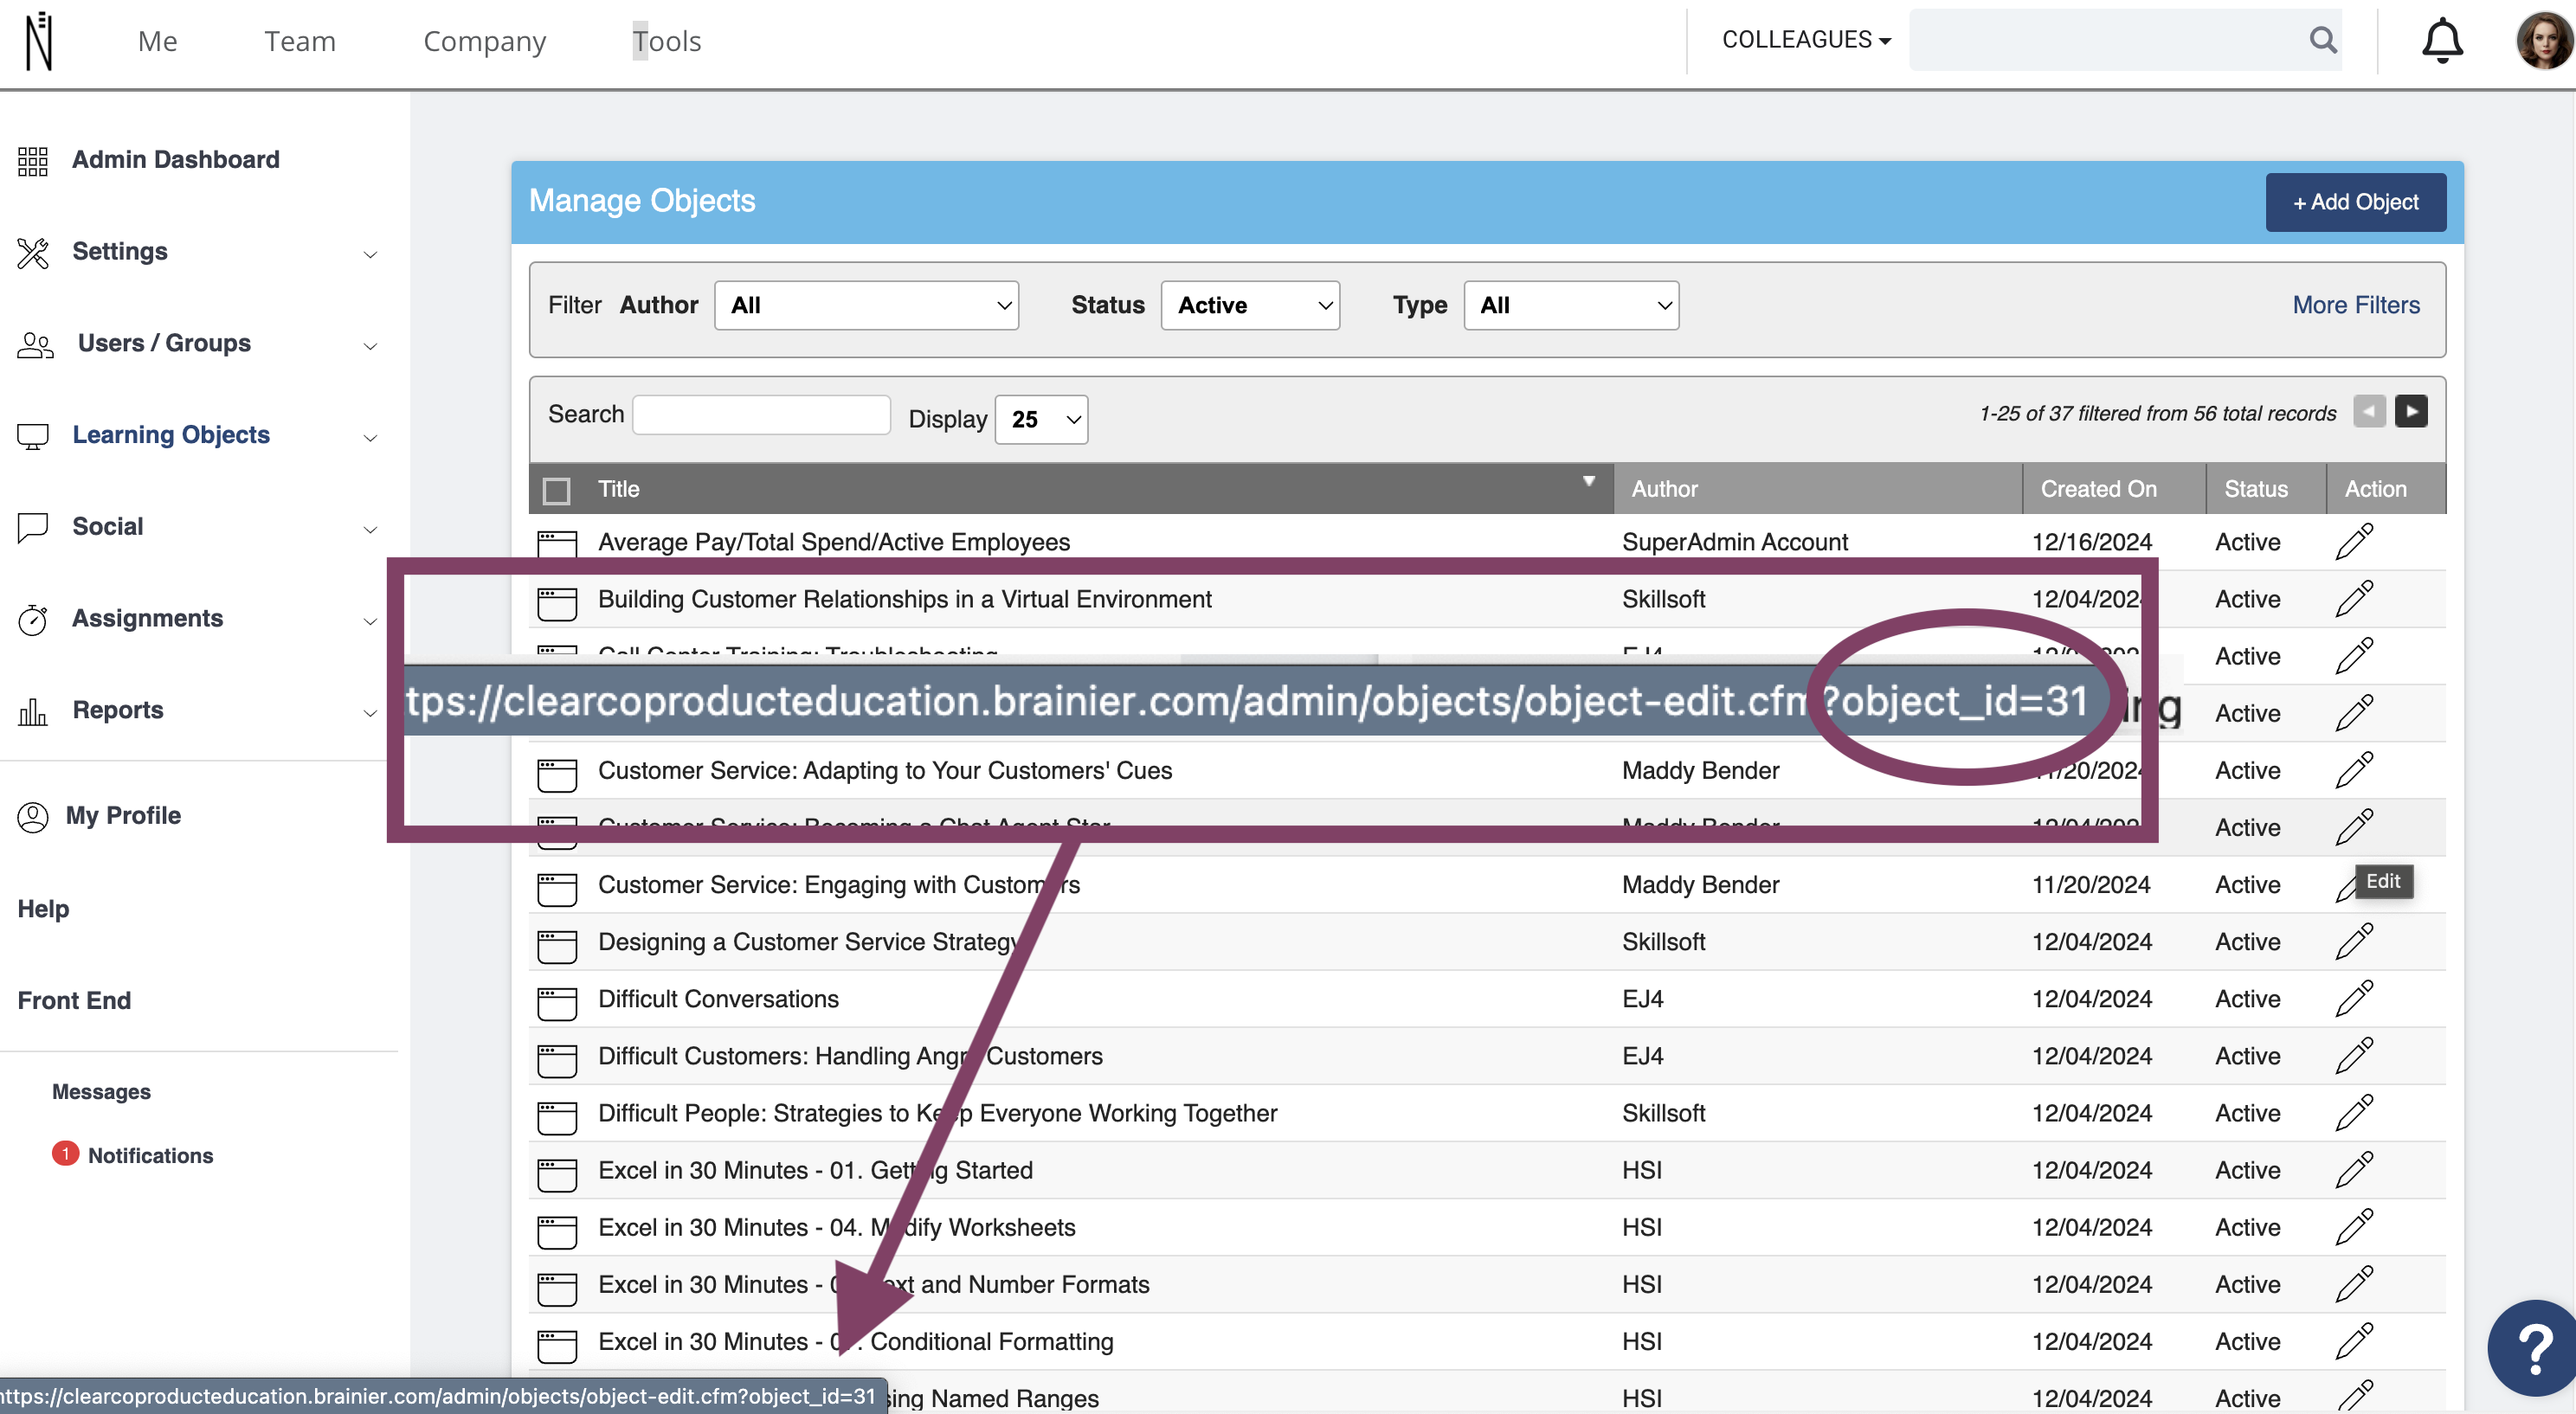The image size is (2576, 1414).
Task: Edit Excel Conditional Formatting pencil icon
Action: click(2354, 1340)
